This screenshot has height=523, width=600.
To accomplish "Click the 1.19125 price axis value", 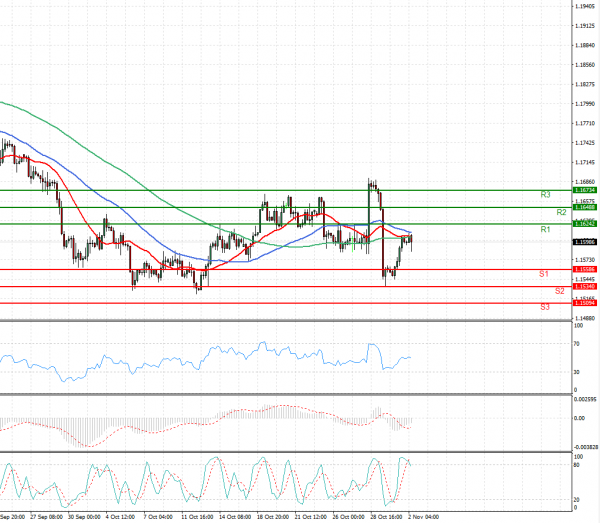I will pyautogui.click(x=585, y=26).
